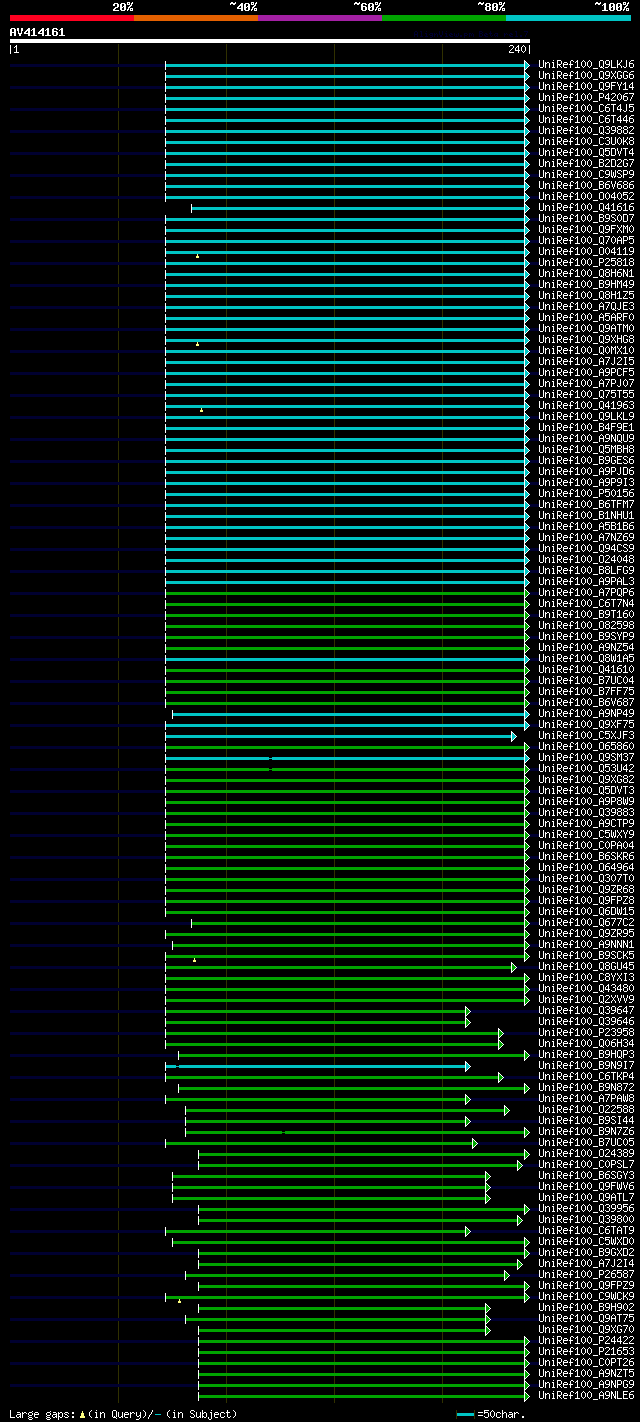Select the UniRef100_Q8H6N1 label
The width and height of the screenshot is (640, 1422).
tap(586, 273)
